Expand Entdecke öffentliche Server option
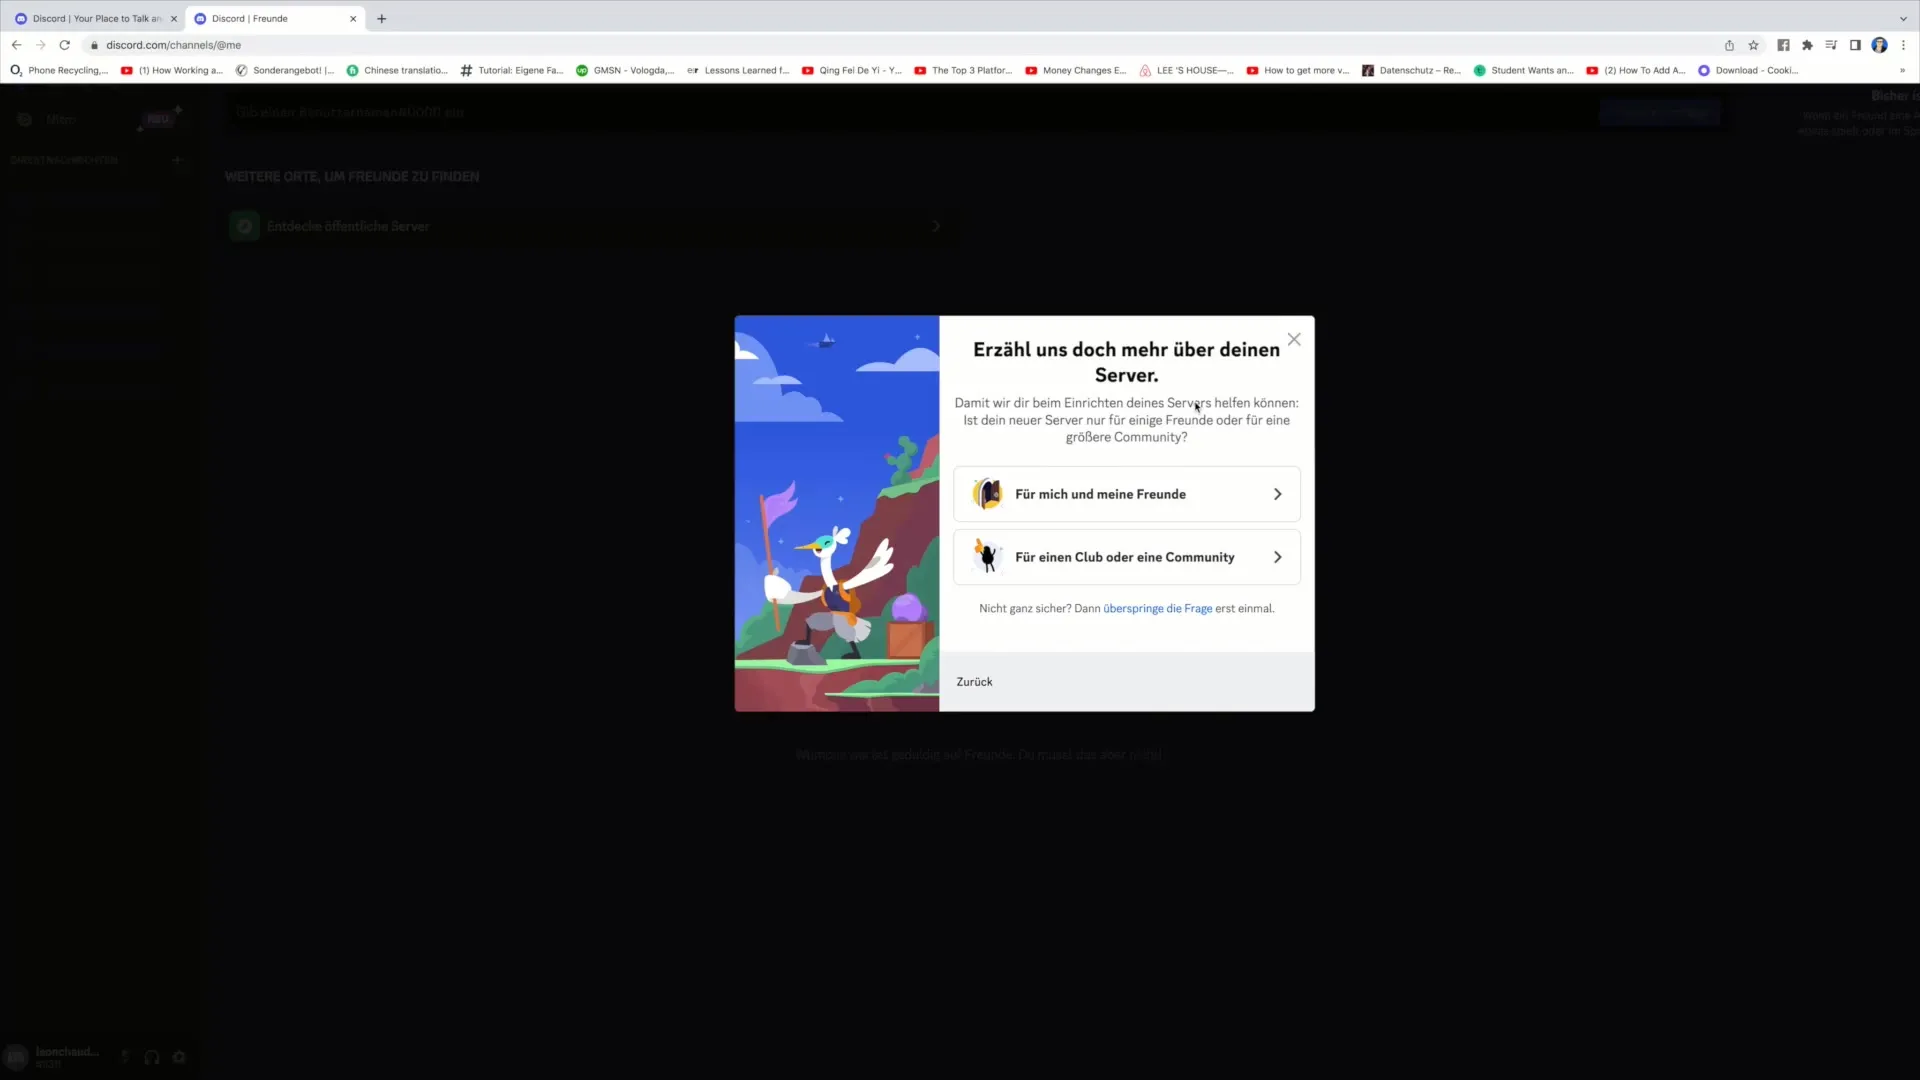The width and height of the screenshot is (1920, 1080). click(x=935, y=225)
